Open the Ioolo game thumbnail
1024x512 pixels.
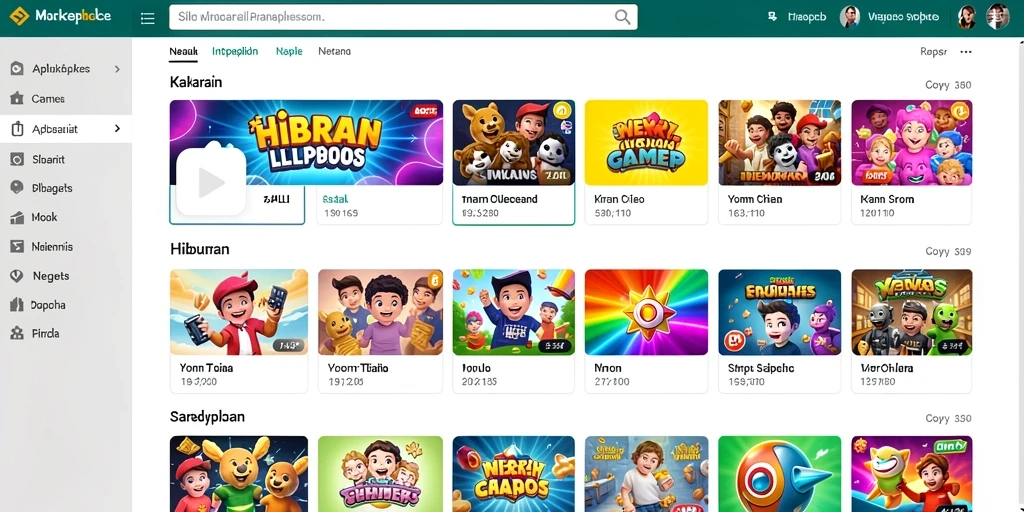tap(514, 312)
